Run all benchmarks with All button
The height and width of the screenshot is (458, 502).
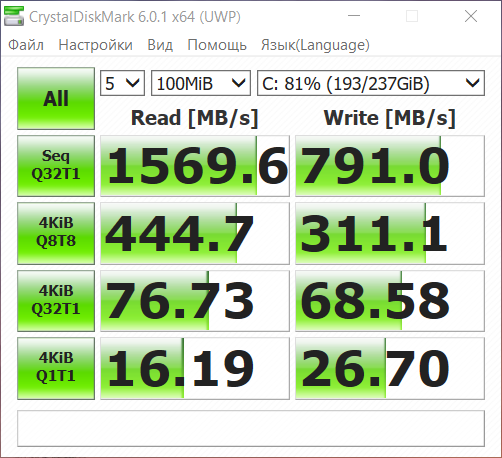[56, 98]
